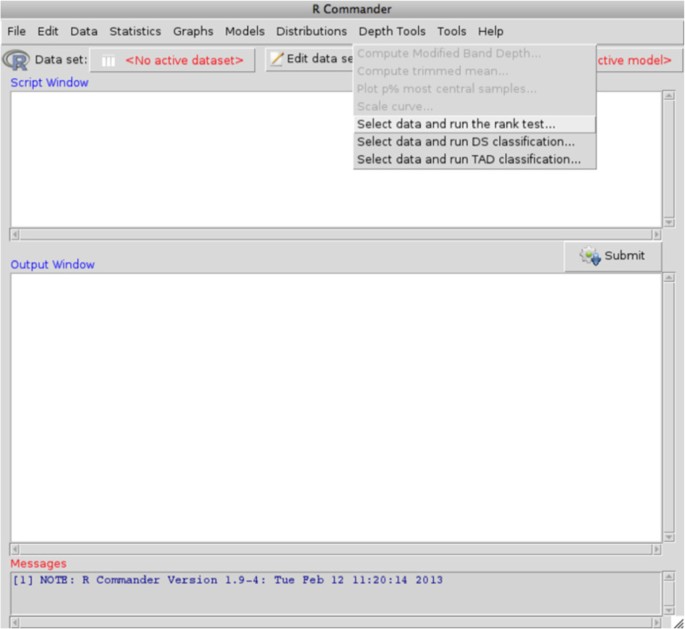Click the active model button
The image size is (685, 629).
pyautogui.click(x=638, y=60)
